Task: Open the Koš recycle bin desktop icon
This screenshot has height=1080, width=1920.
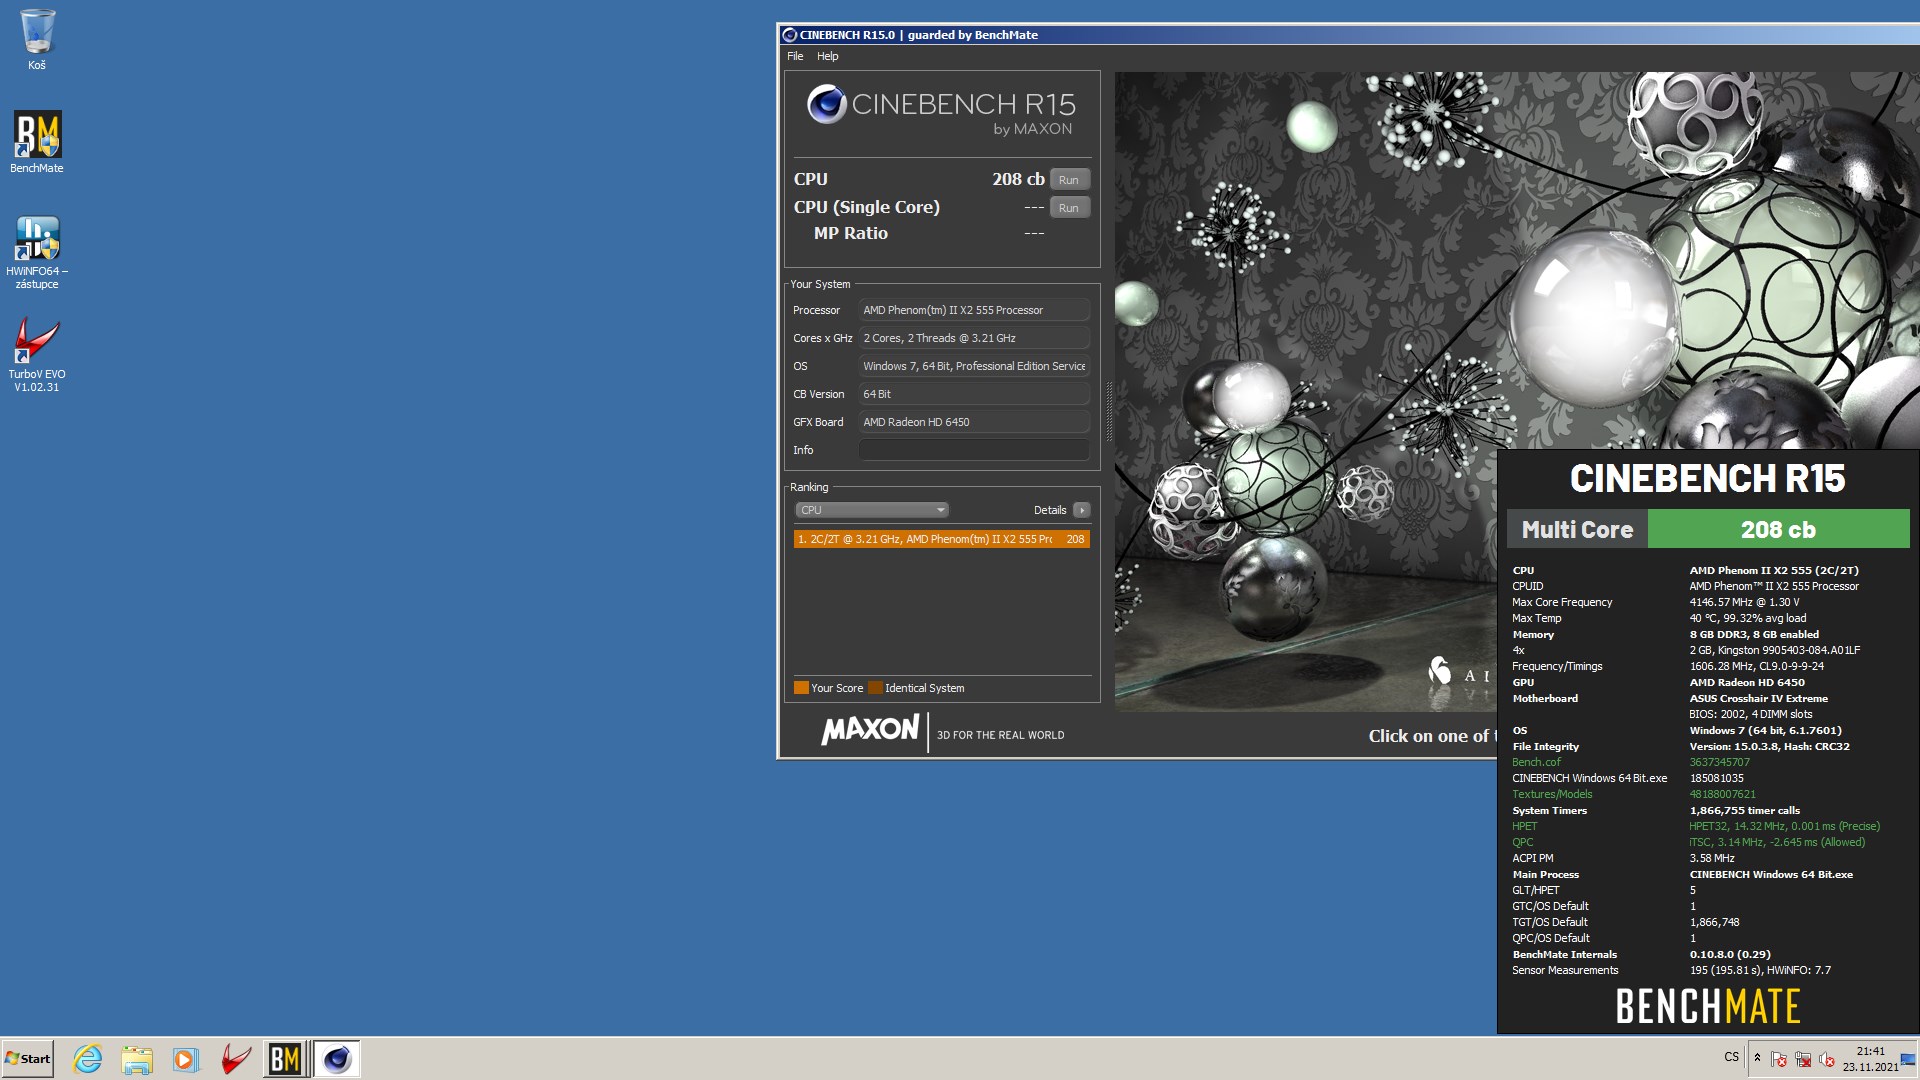Action: click(x=37, y=40)
